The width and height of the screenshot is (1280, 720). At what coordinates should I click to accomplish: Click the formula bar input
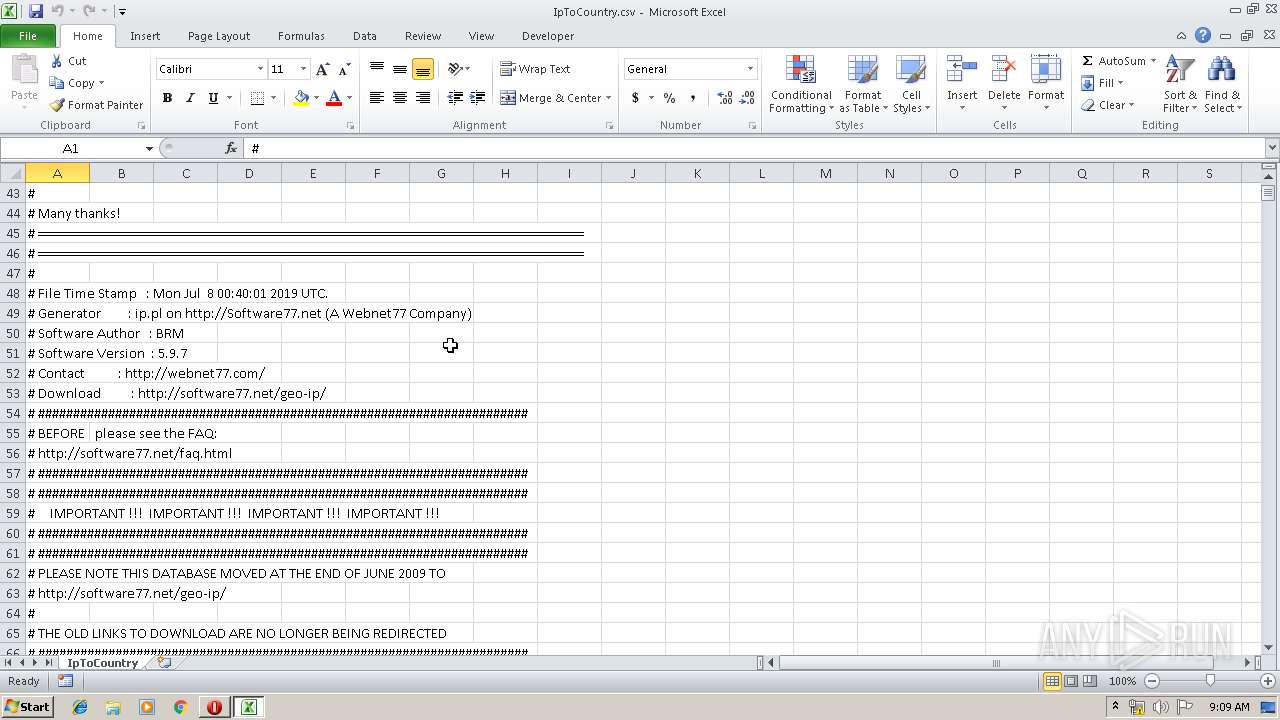(756, 148)
